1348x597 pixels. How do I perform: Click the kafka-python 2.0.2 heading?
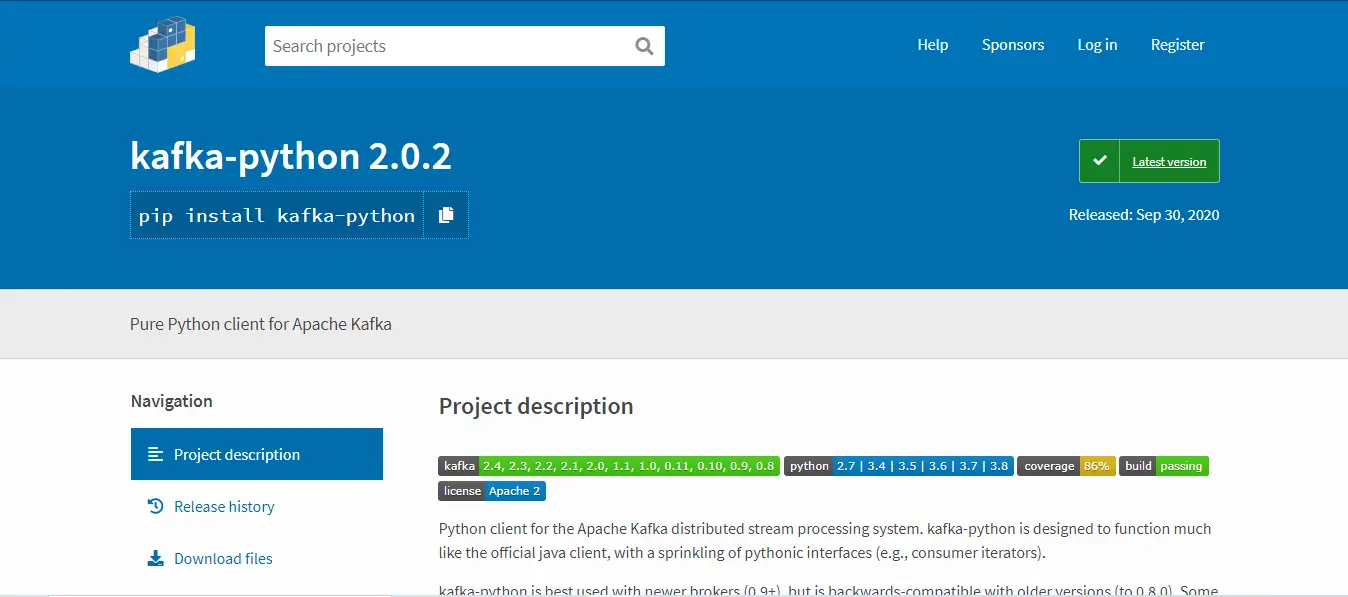[x=291, y=156]
